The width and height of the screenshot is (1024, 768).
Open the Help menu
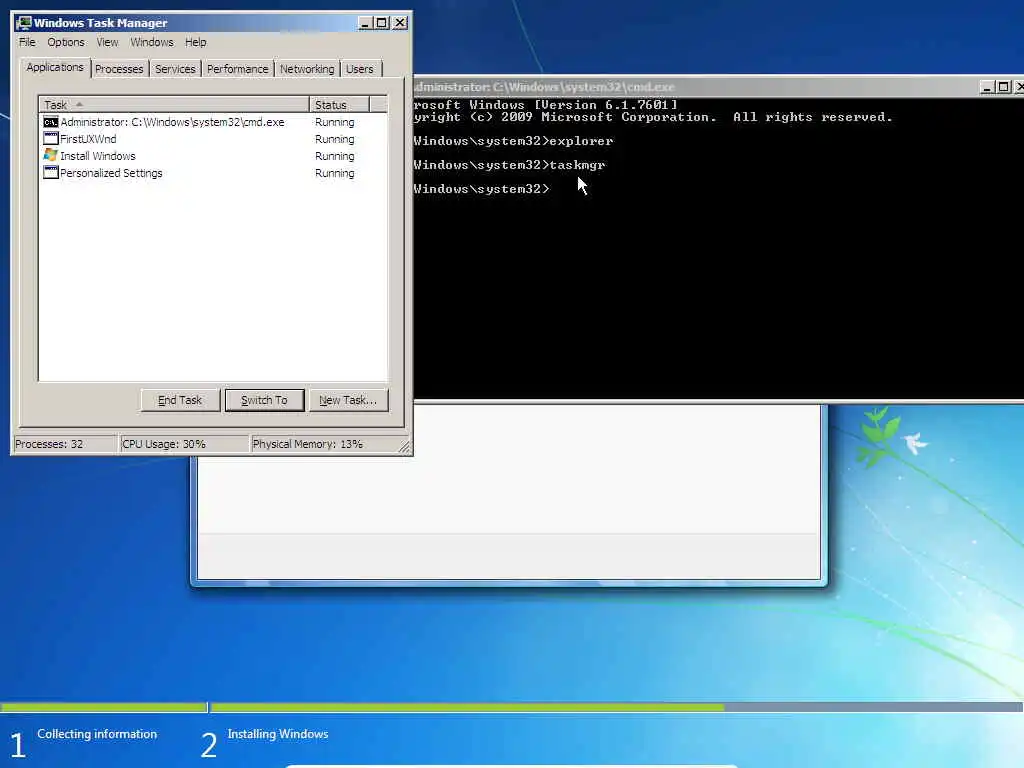[x=195, y=42]
